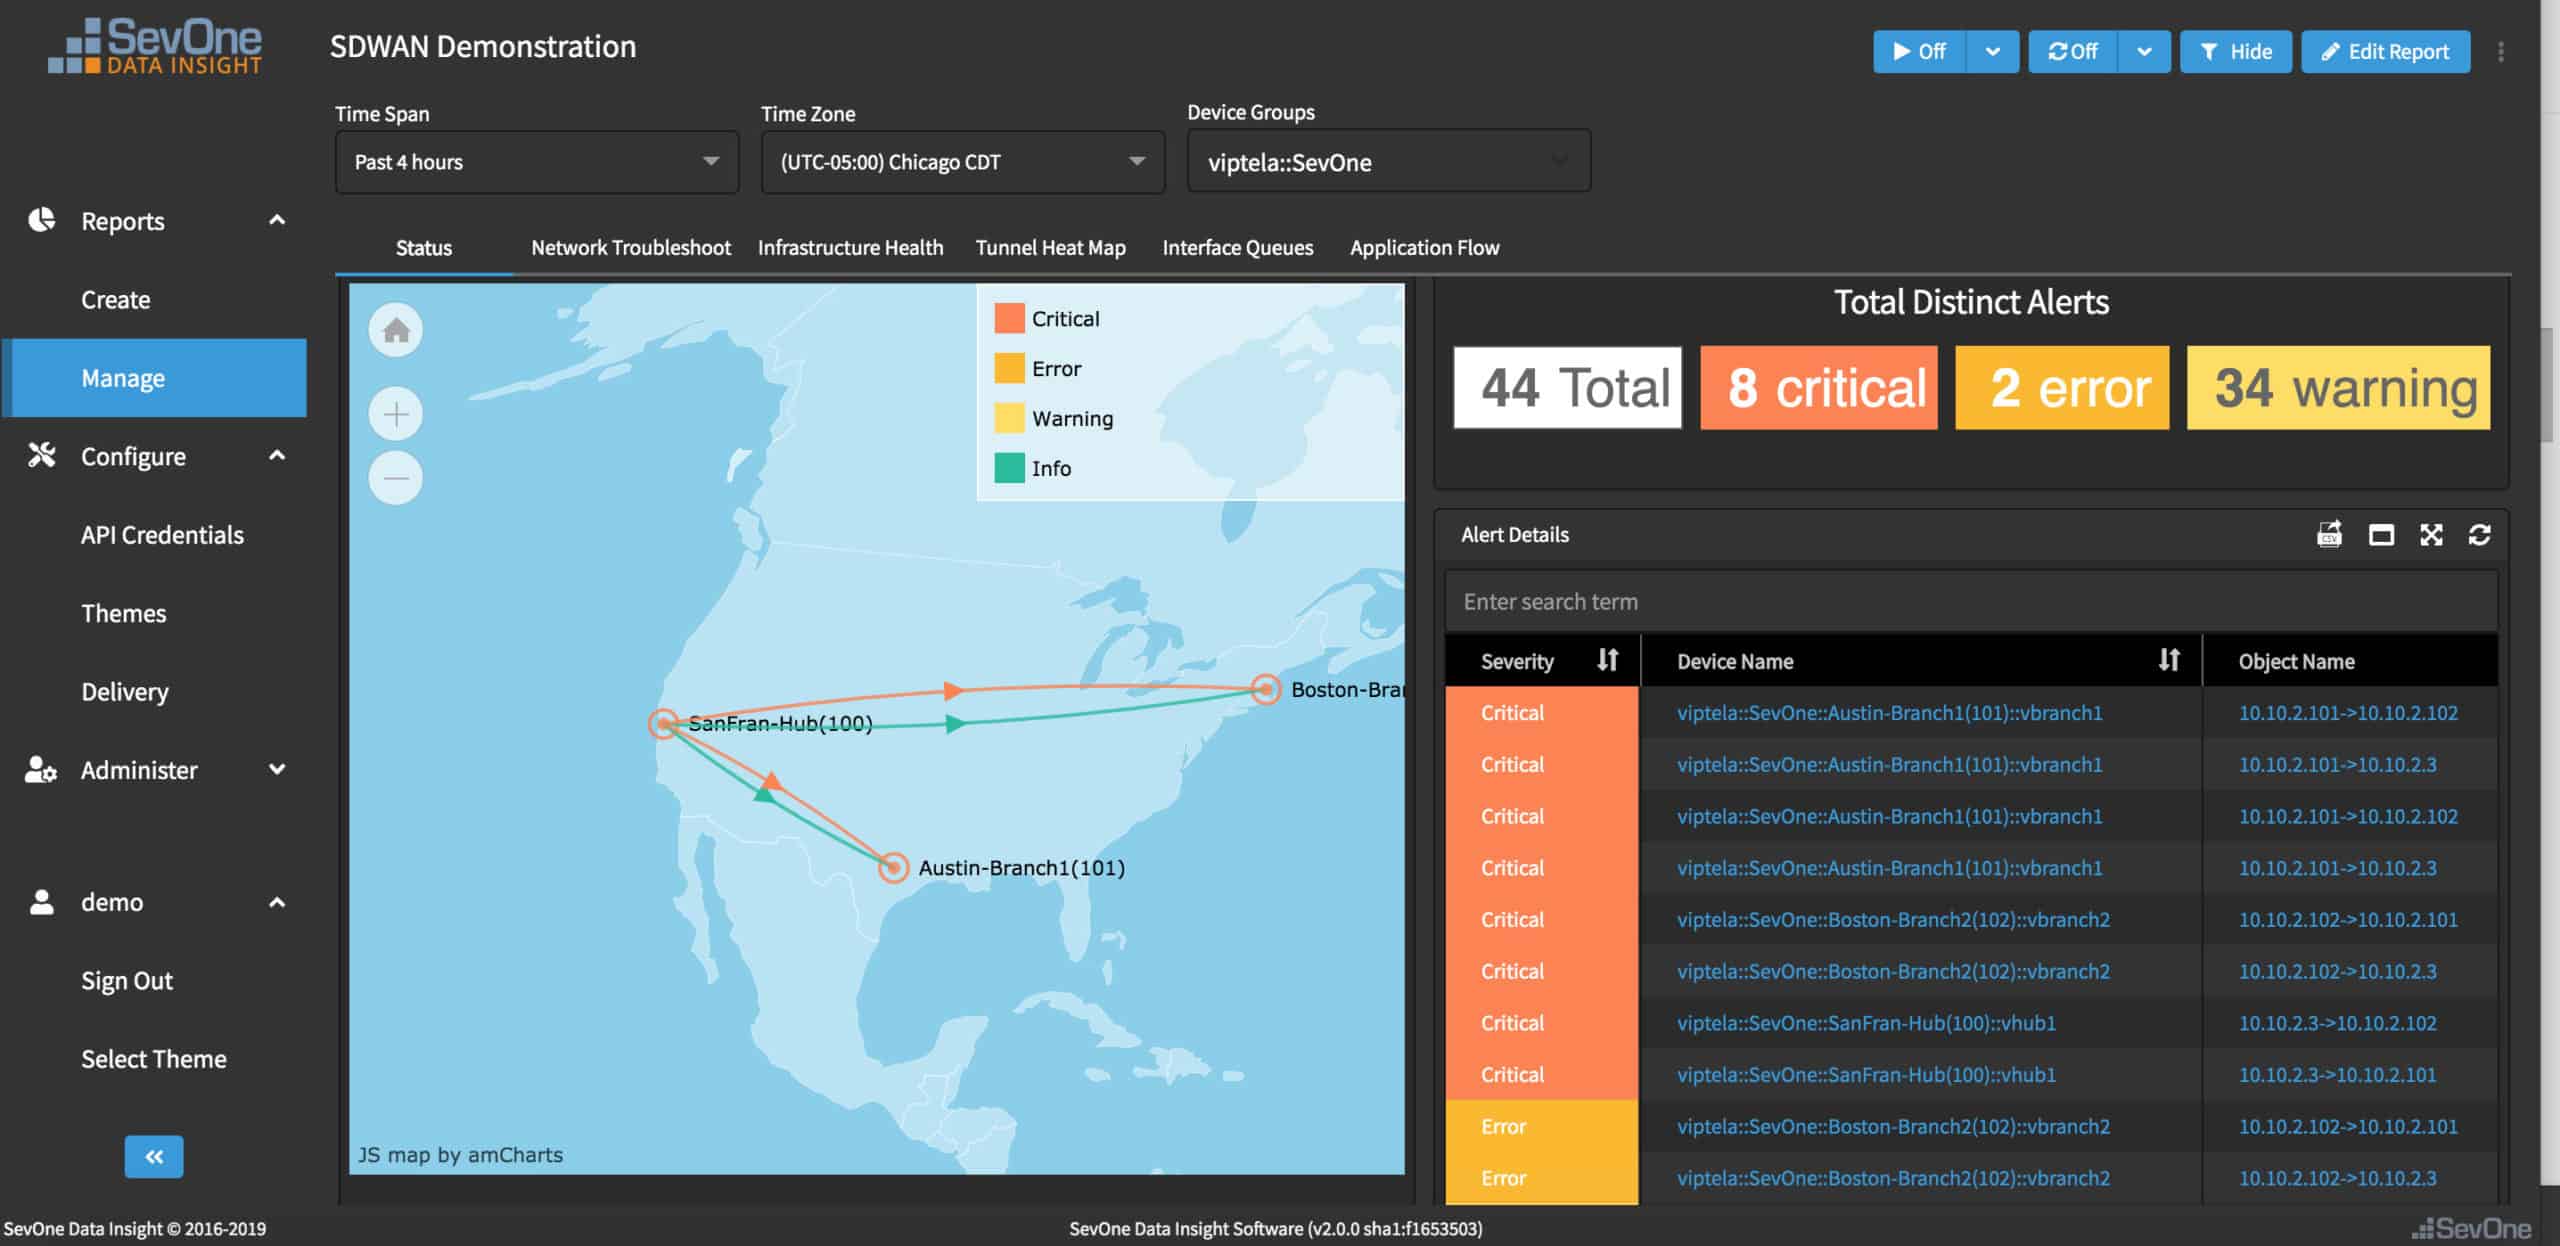Image resolution: width=2560 pixels, height=1246 pixels.
Task: Click Alert Details window panel icon
Action: coord(2381,535)
